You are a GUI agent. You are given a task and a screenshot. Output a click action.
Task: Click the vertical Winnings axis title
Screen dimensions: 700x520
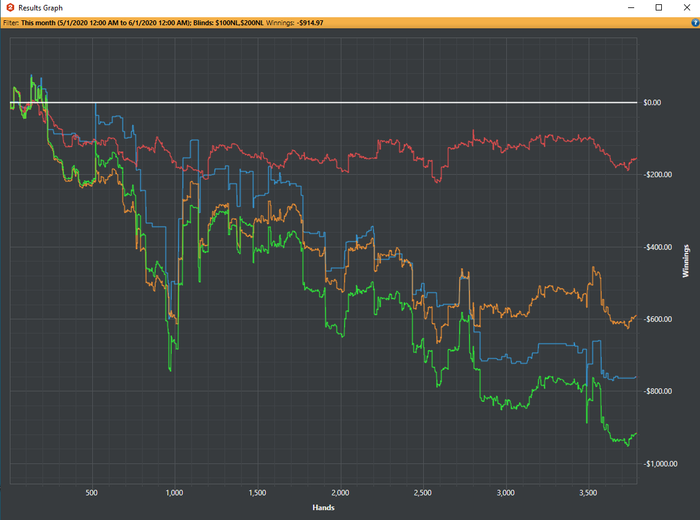pyautogui.click(x=686, y=261)
